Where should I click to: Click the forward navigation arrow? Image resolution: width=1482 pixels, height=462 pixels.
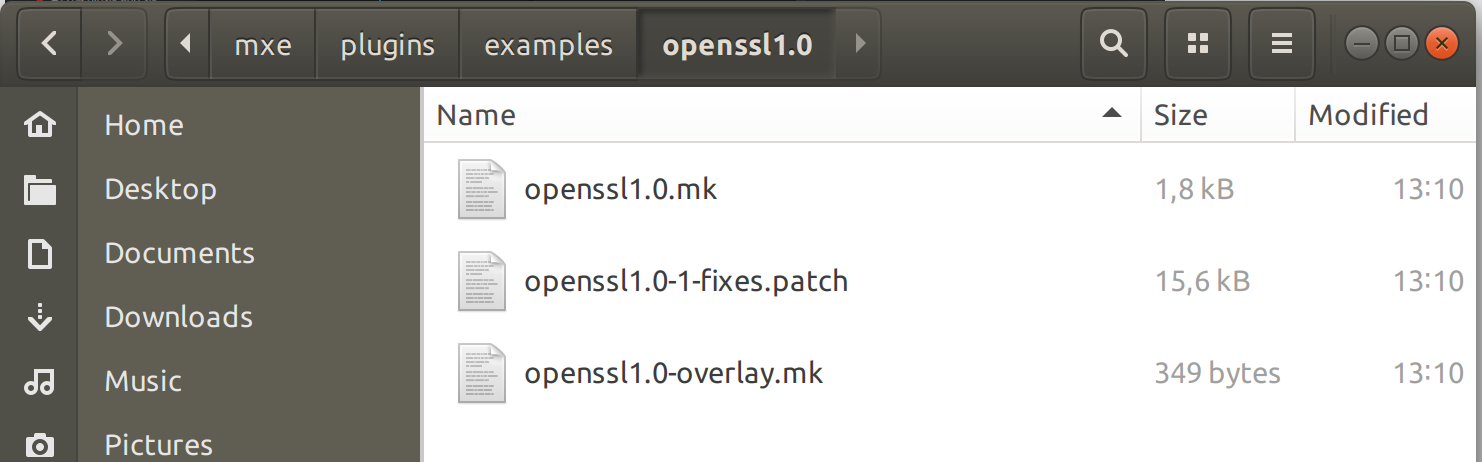tap(114, 44)
